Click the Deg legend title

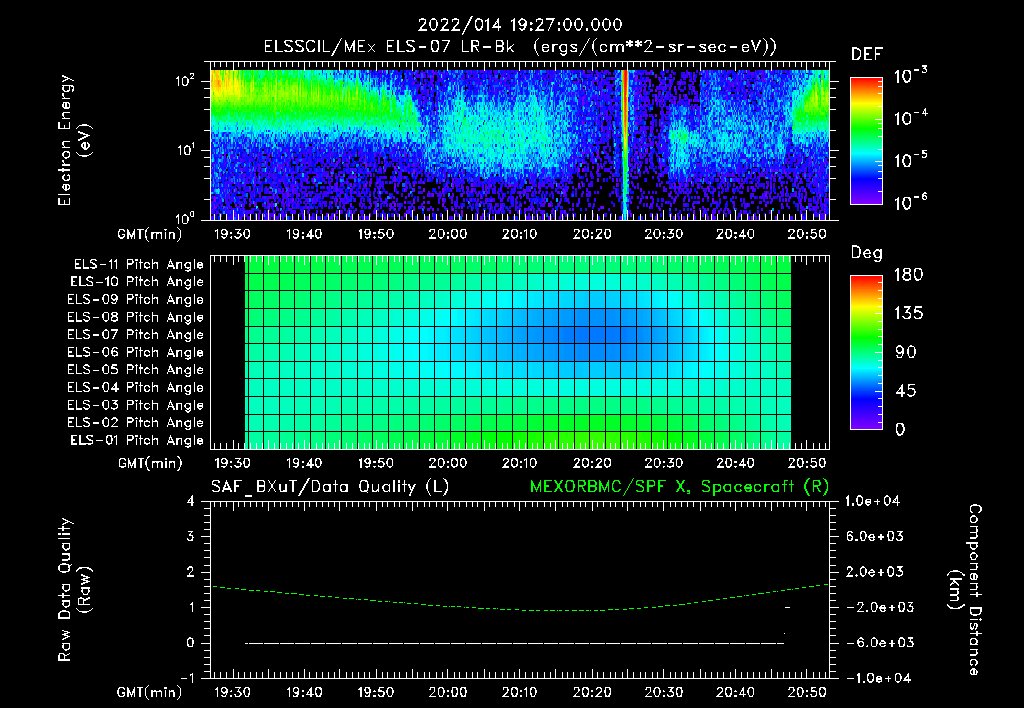coord(867,253)
